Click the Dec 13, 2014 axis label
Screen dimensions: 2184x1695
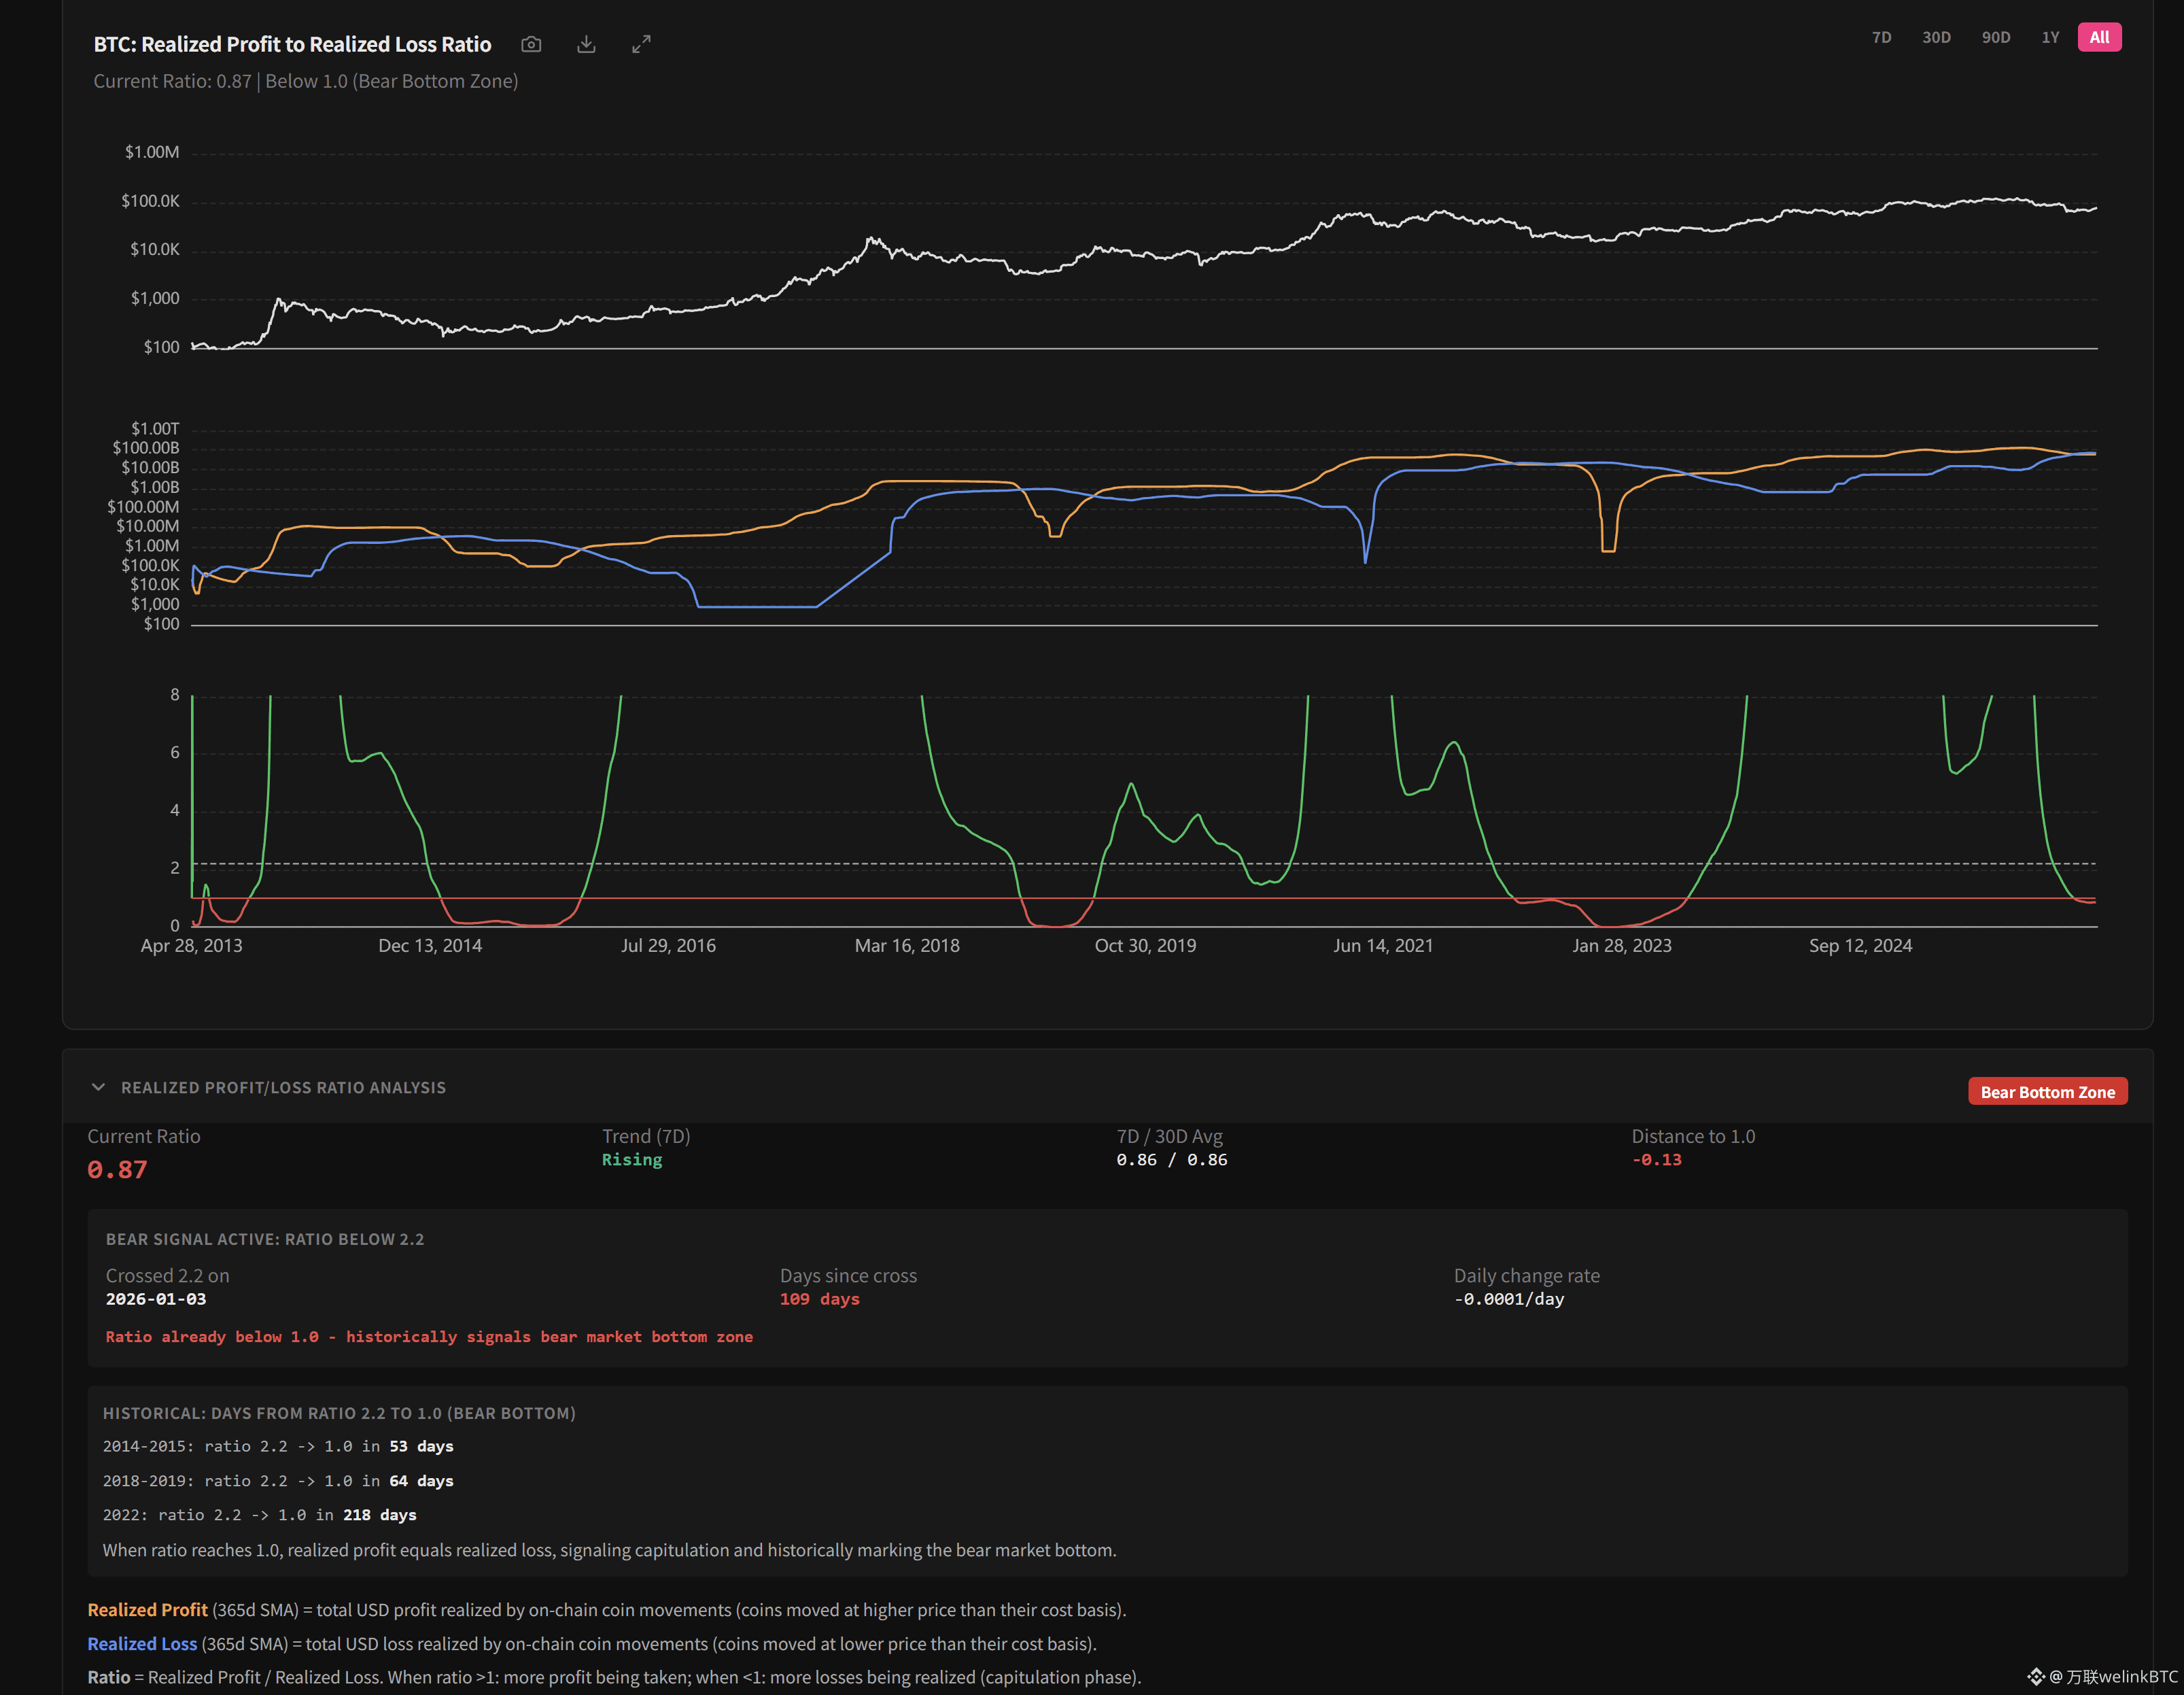click(430, 946)
